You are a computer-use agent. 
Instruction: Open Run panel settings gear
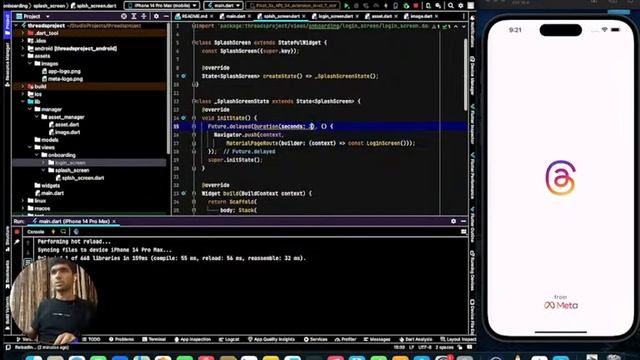click(453, 221)
